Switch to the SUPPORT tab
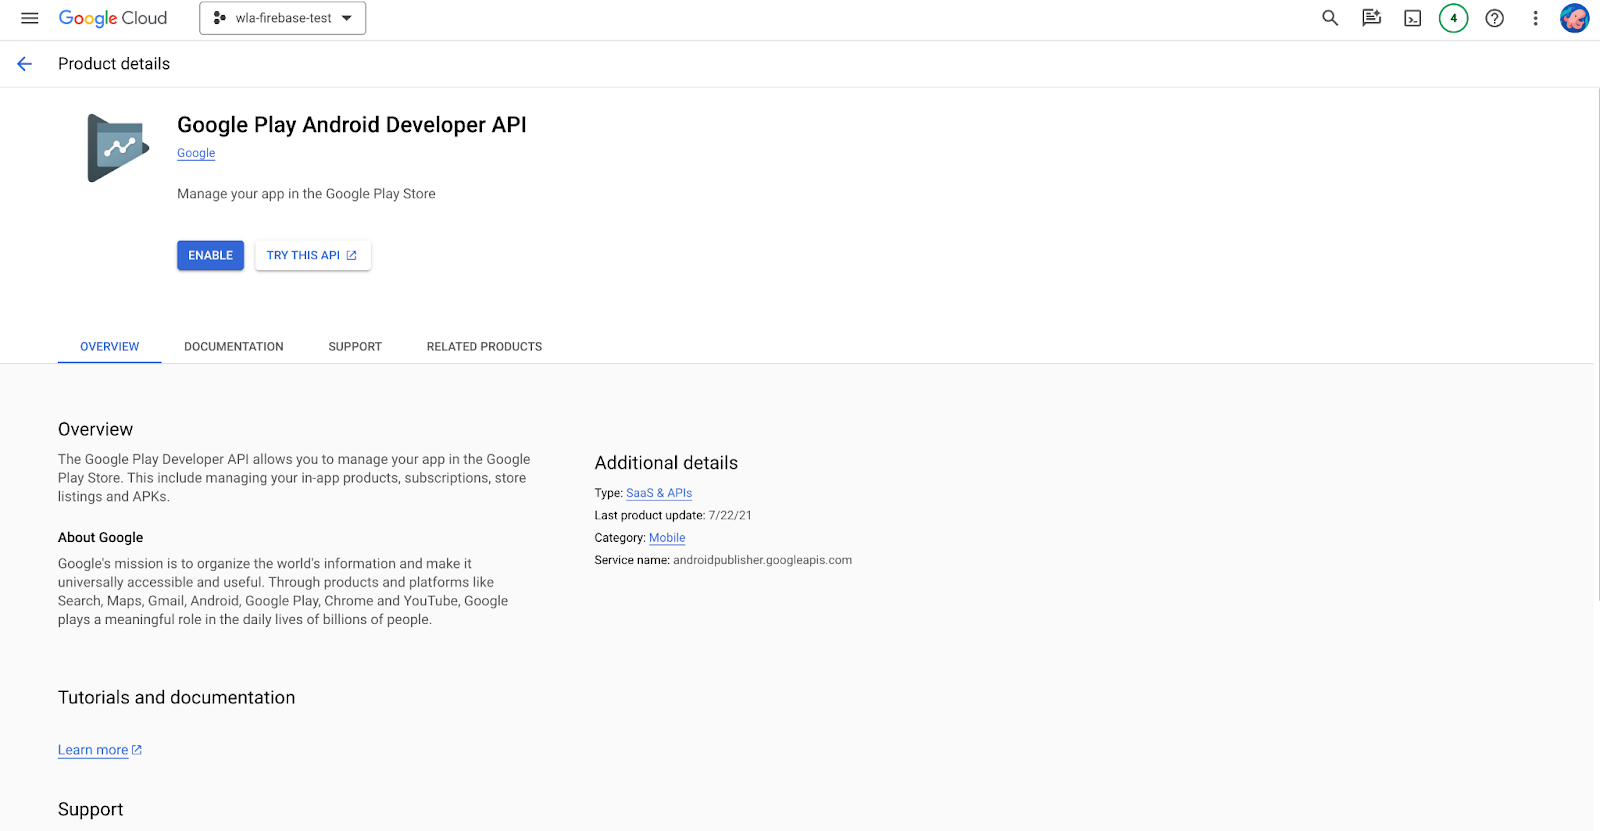The image size is (1600, 831). tap(355, 347)
